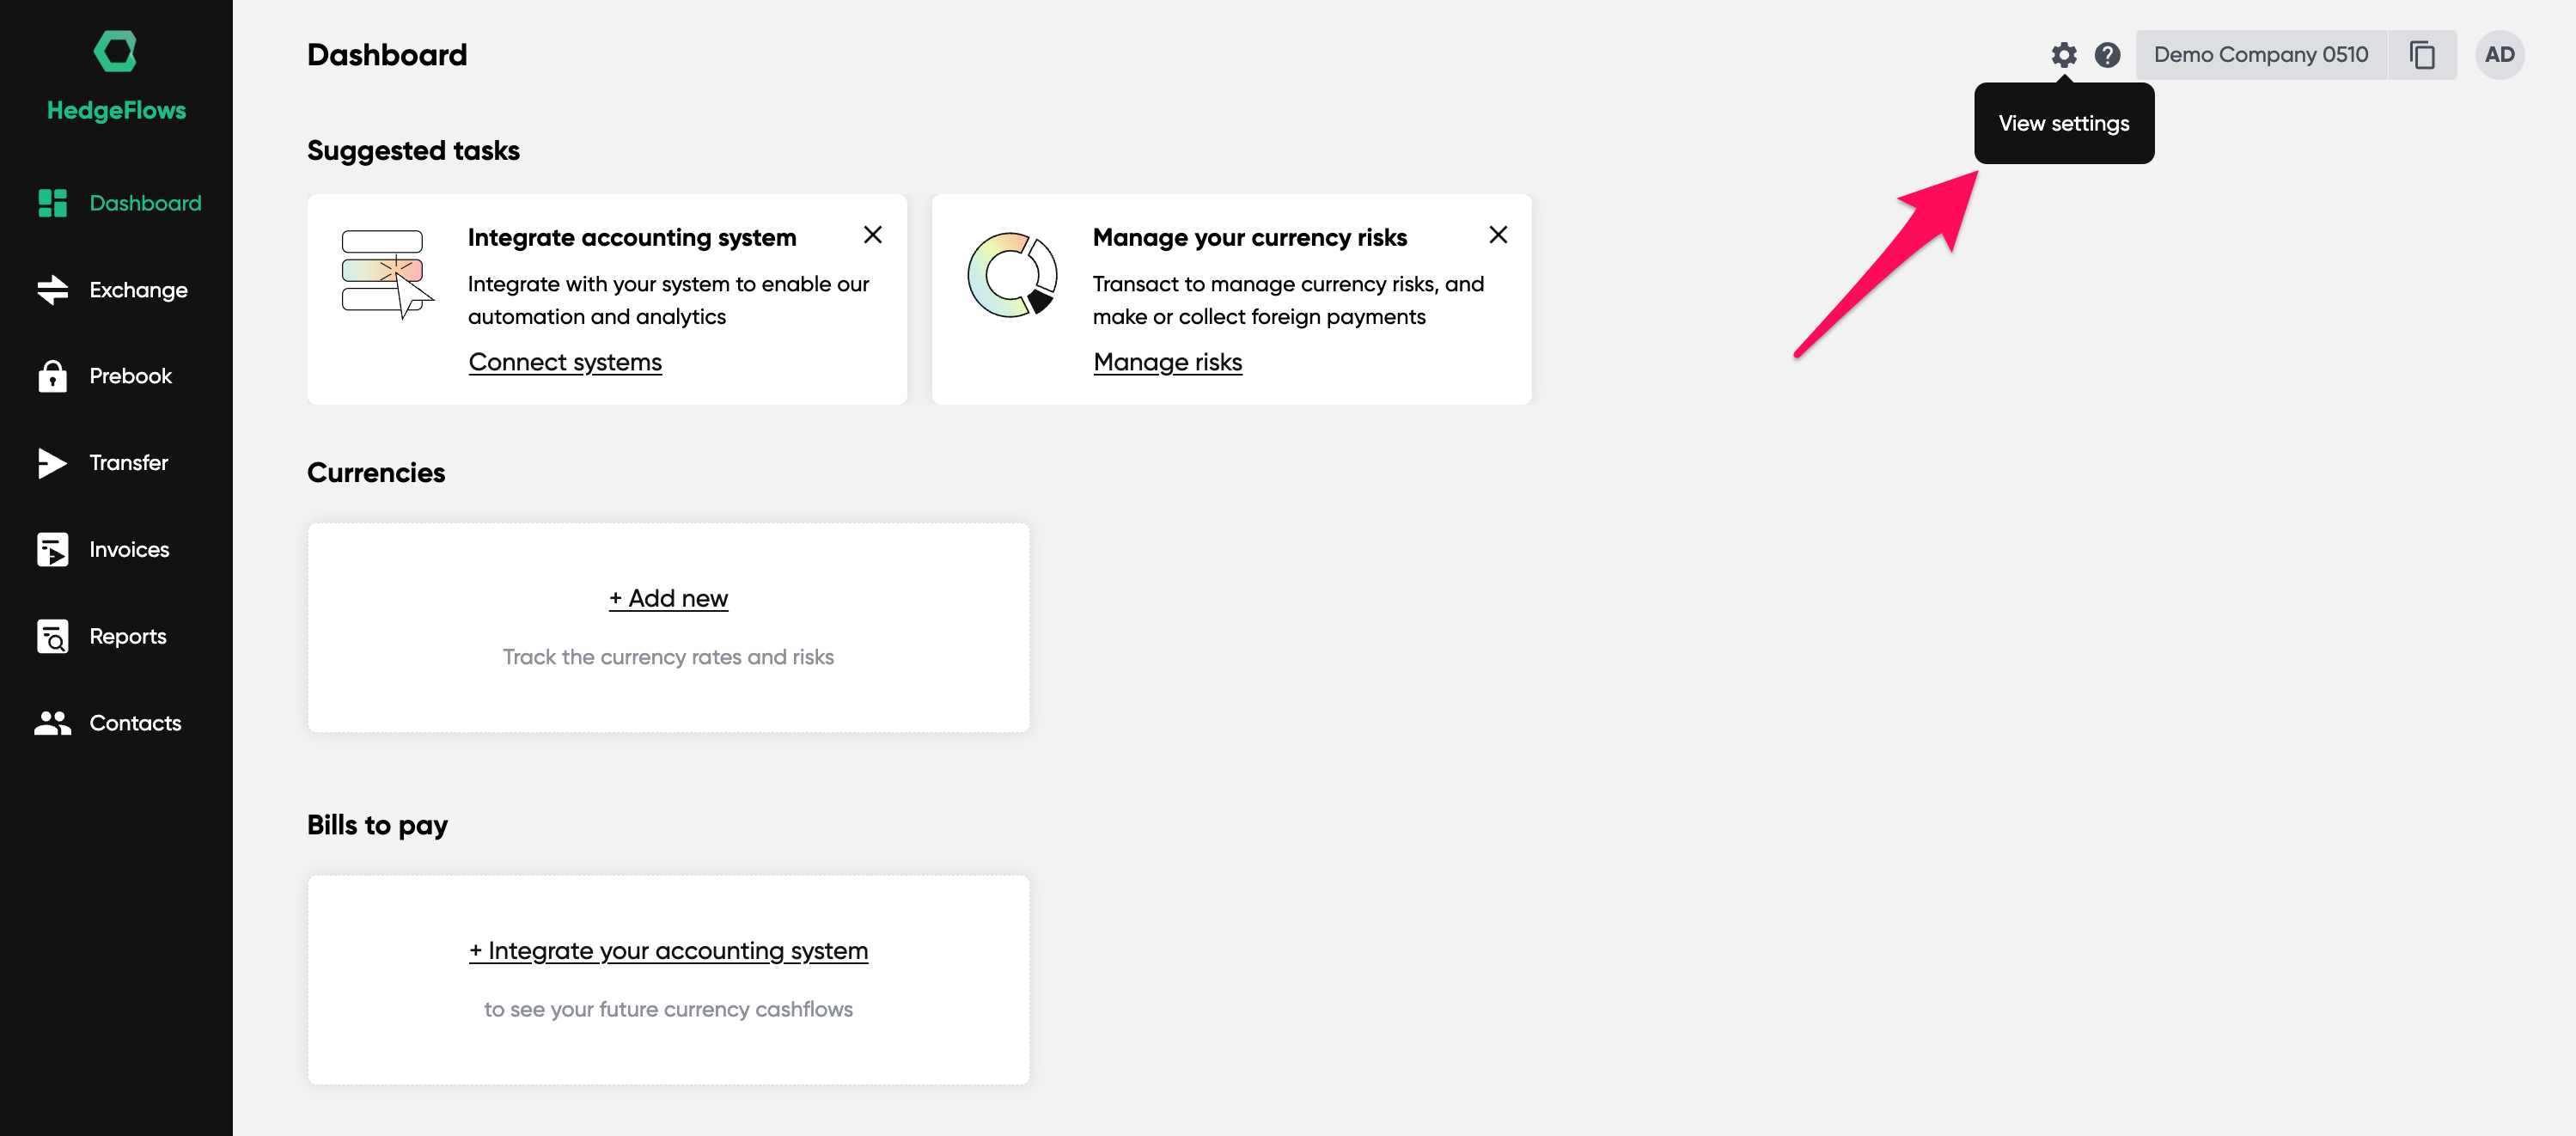Open the settings gear icon
The image size is (2576, 1136).
tap(2063, 55)
